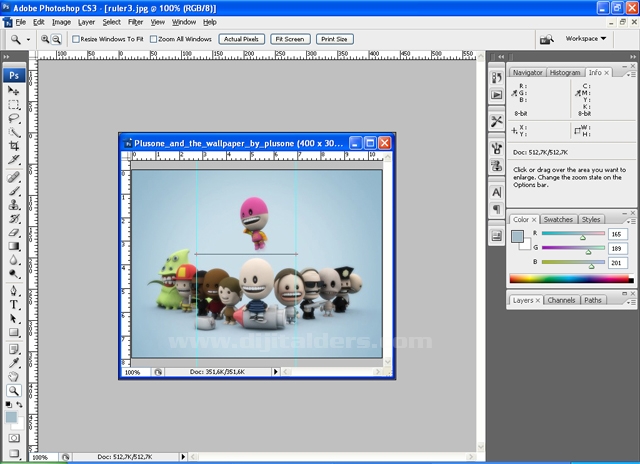The height and width of the screenshot is (464, 640).
Task: Select the Quick Selection tool
Action: click(14, 132)
